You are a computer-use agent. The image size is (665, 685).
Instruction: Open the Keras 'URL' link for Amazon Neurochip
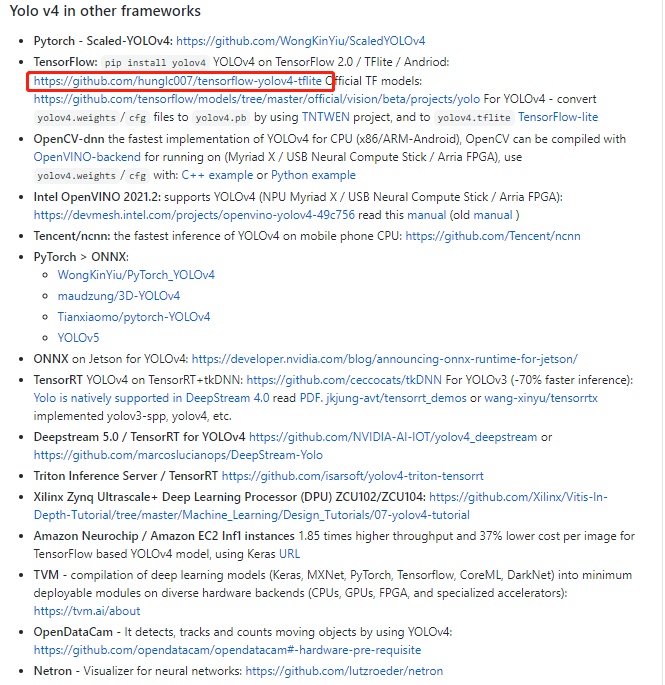tap(290, 554)
